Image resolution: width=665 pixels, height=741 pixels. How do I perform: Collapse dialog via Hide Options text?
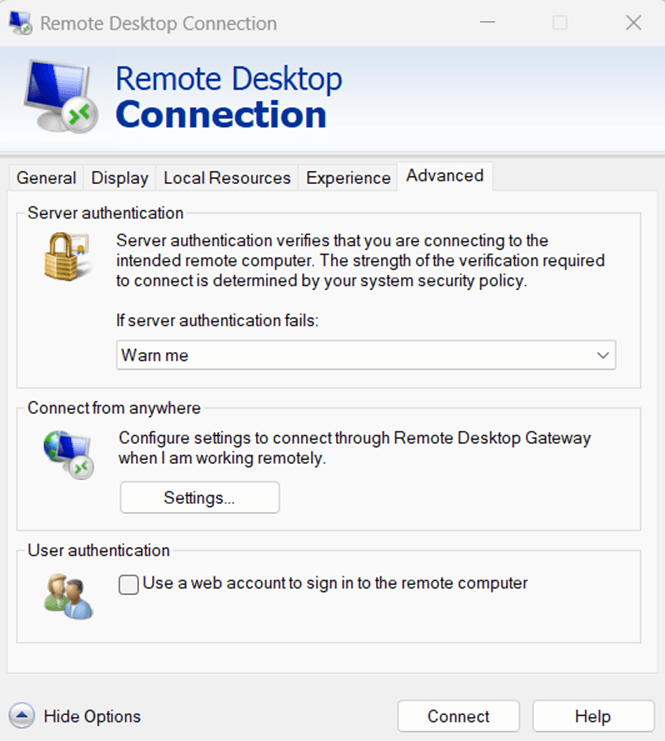(92, 716)
